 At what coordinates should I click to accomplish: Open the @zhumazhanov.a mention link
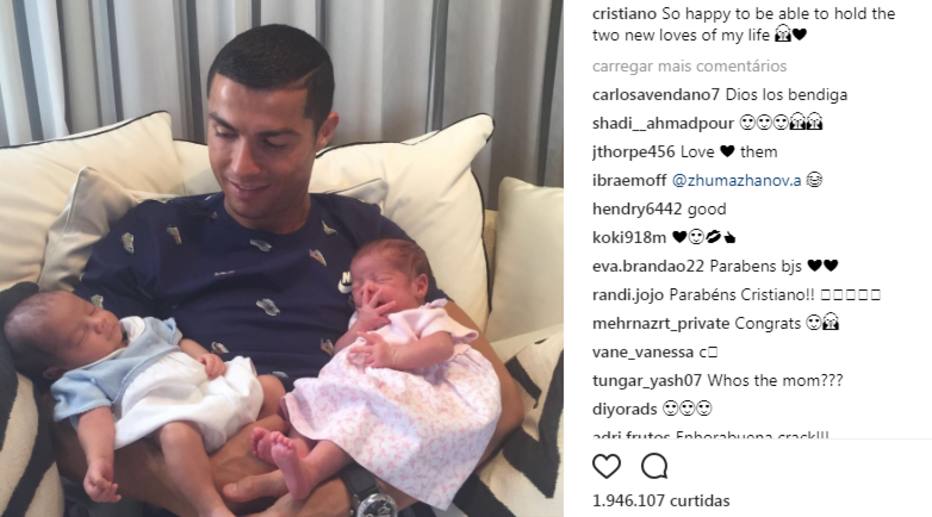tap(736, 180)
